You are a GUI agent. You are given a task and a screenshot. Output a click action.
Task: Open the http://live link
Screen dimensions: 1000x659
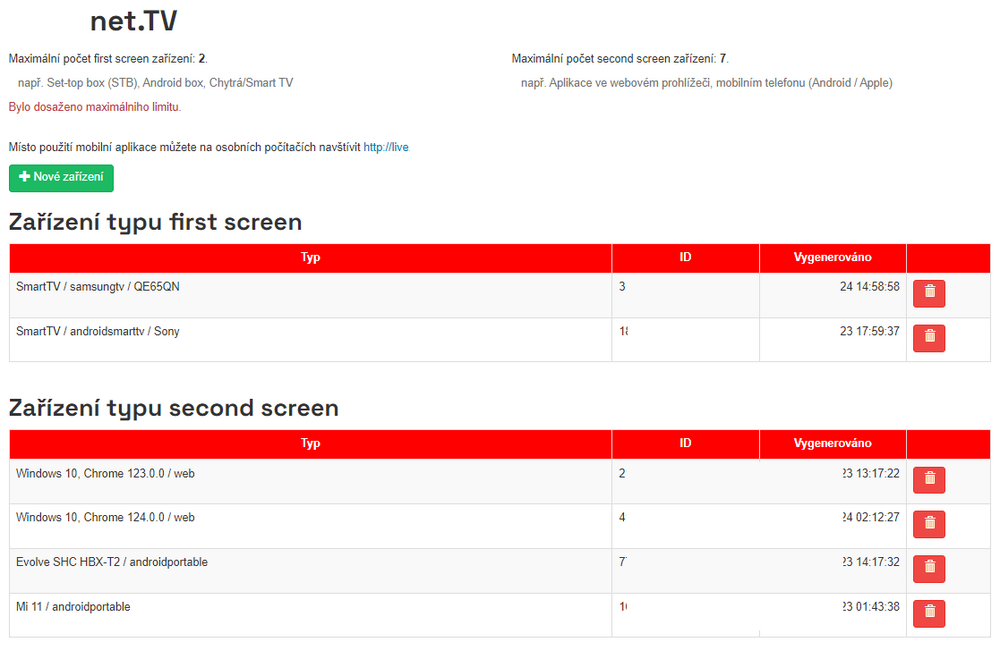[x=386, y=147]
